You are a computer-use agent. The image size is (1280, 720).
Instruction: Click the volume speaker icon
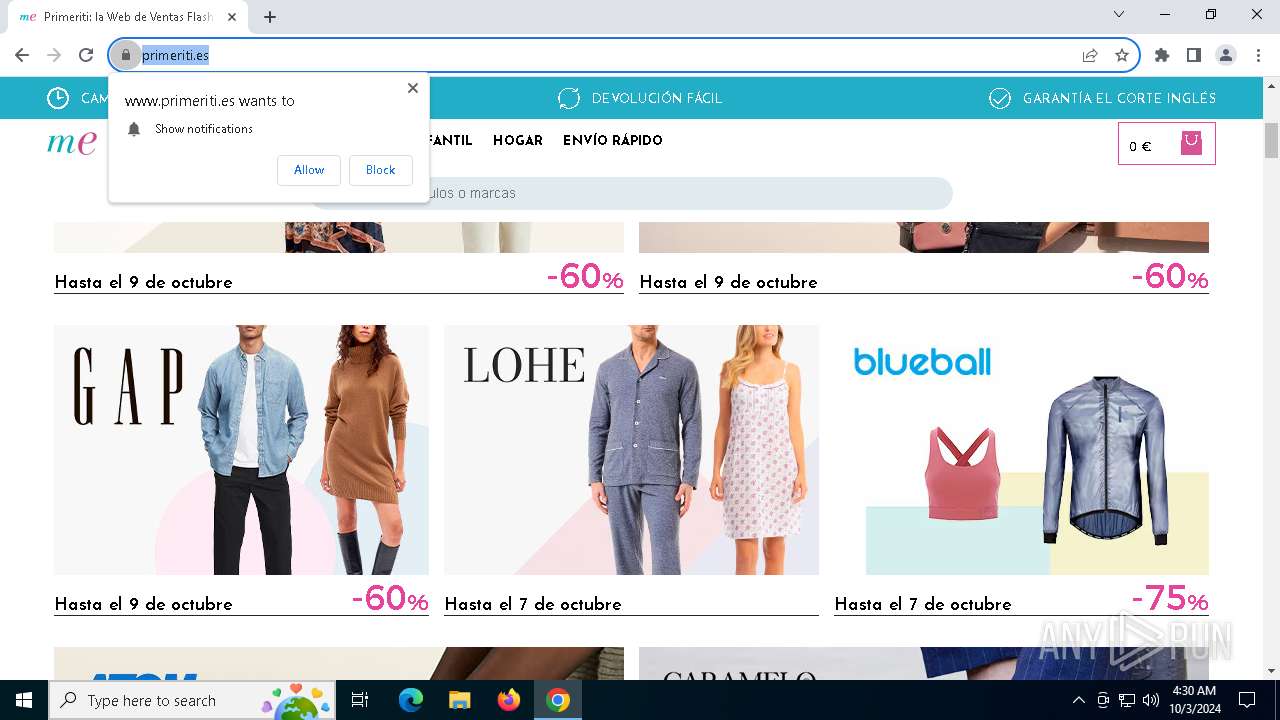tap(1151, 700)
